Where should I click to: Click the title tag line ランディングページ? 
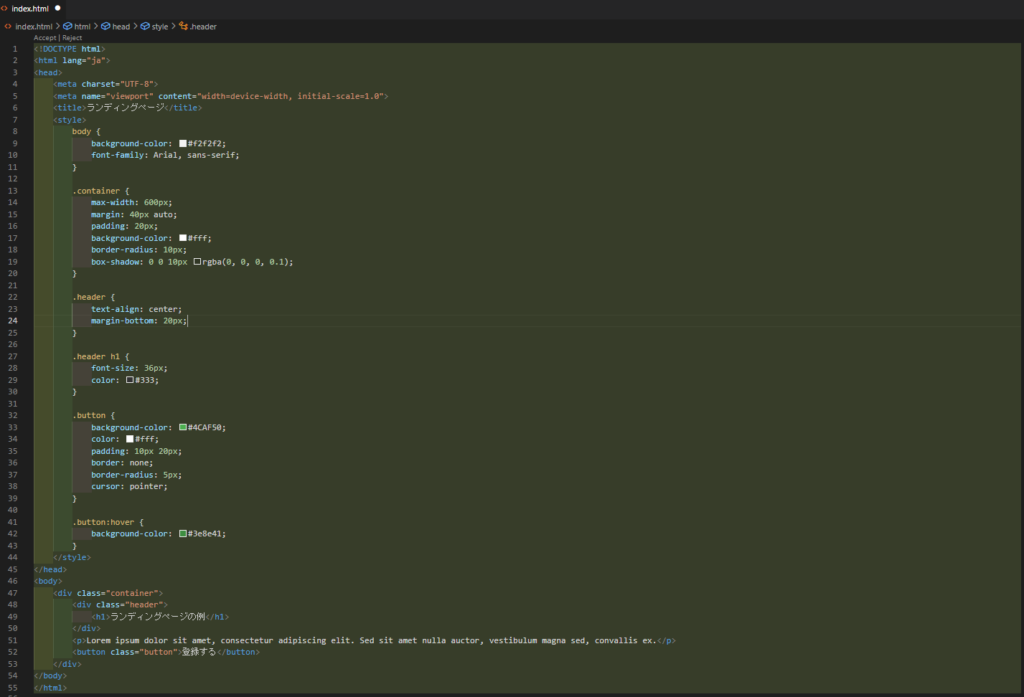[x=127, y=108]
